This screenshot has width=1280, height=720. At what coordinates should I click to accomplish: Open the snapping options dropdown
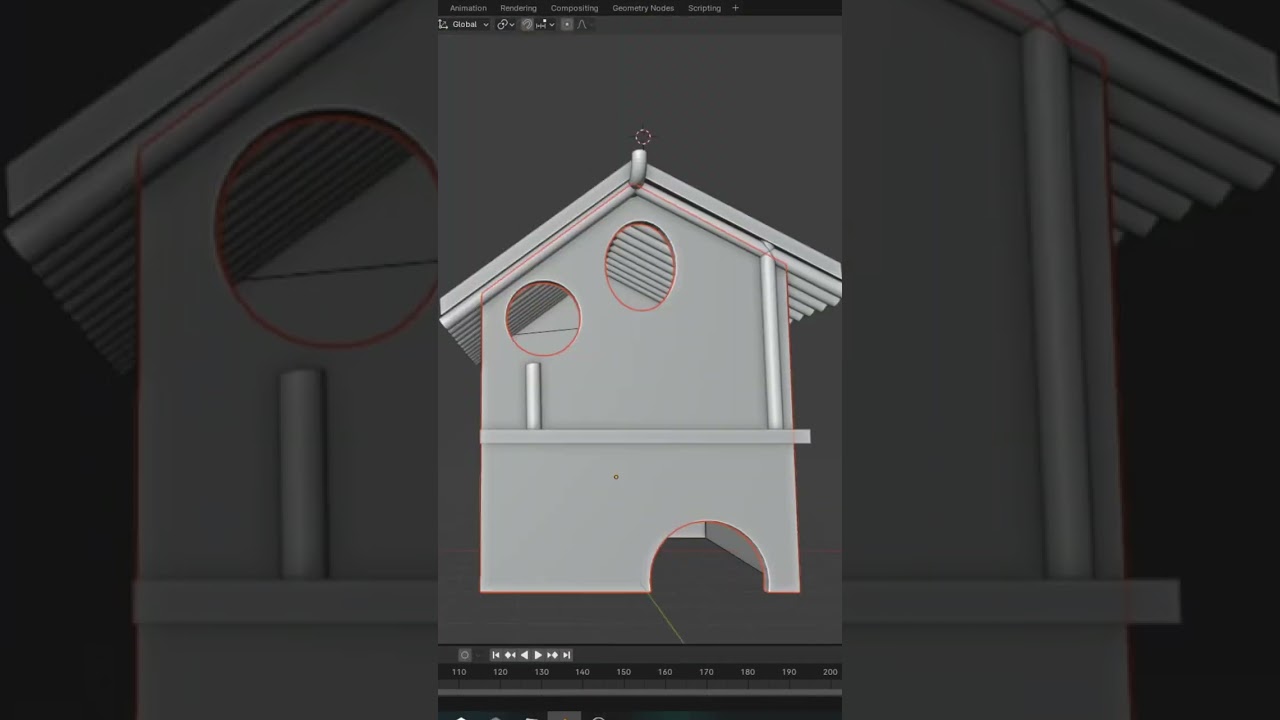[x=545, y=24]
